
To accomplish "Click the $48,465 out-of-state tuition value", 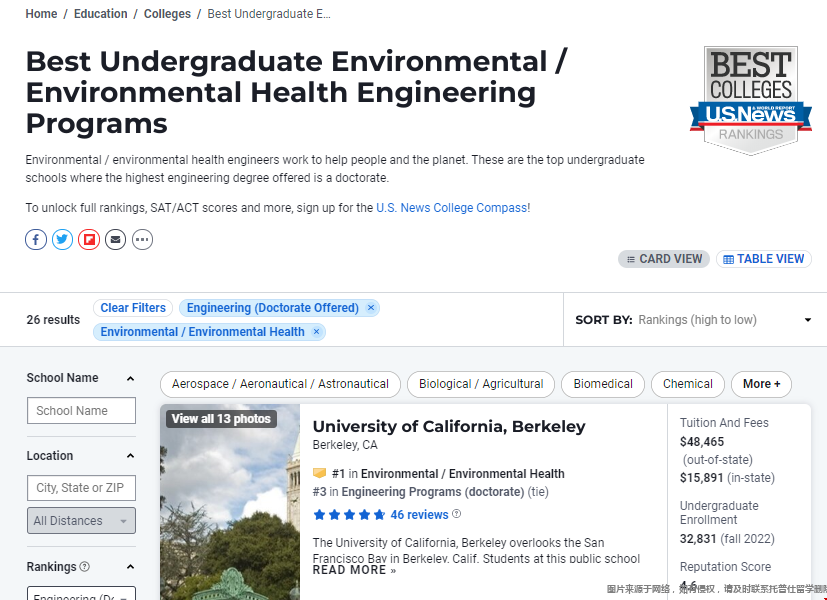I will (702, 442).
